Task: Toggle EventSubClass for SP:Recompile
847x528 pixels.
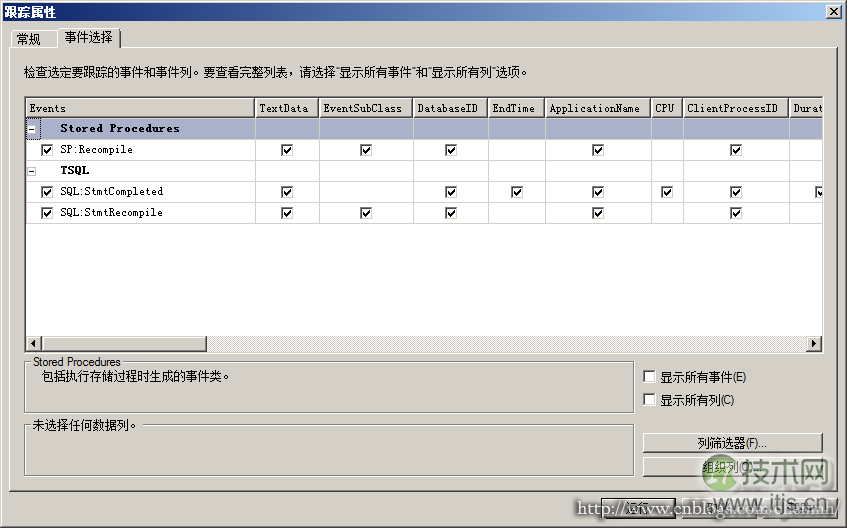Action: coord(366,150)
